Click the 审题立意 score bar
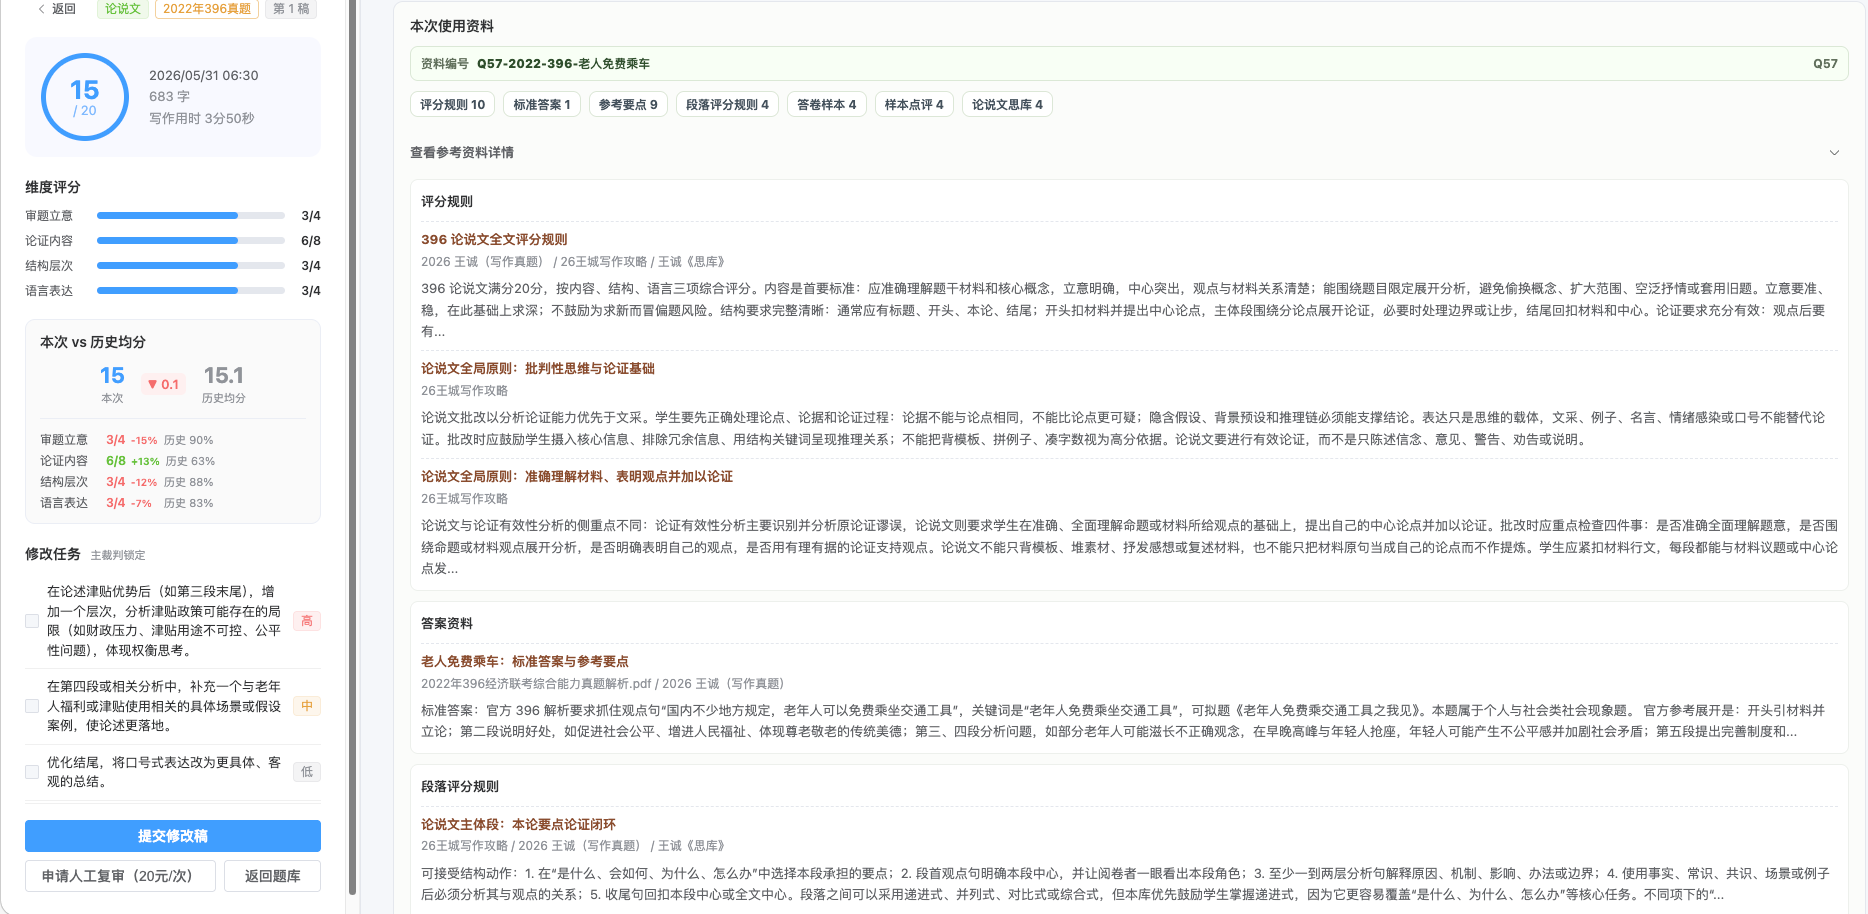 click(191, 216)
